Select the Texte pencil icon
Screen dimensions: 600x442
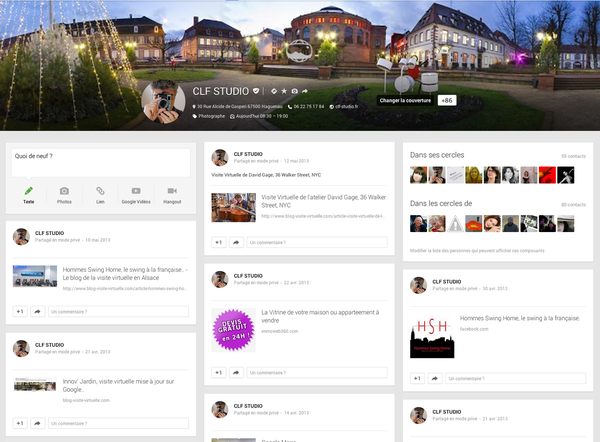point(29,191)
